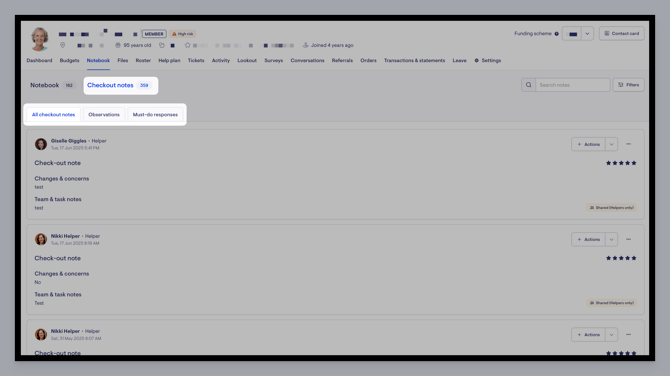The image size is (670, 376).
Task: Switch to the Files tab
Action: point(123,61)
